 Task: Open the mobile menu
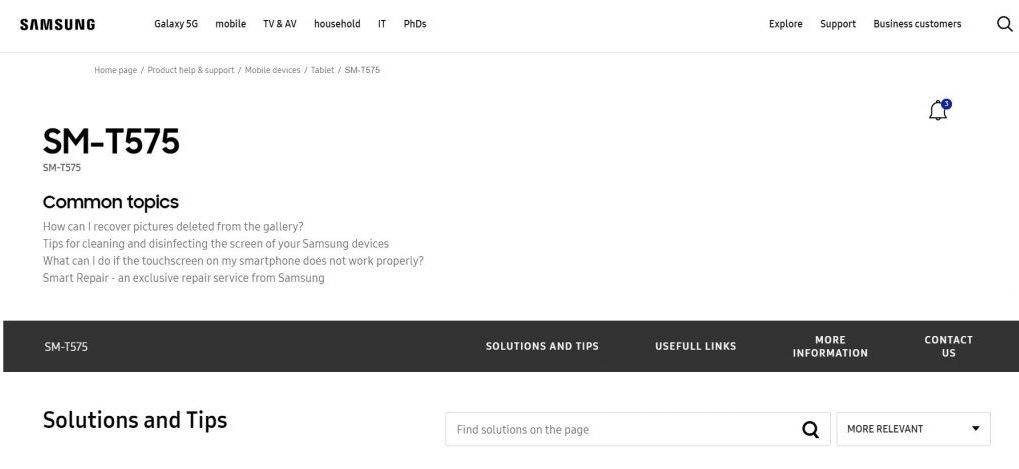point(231,24)
